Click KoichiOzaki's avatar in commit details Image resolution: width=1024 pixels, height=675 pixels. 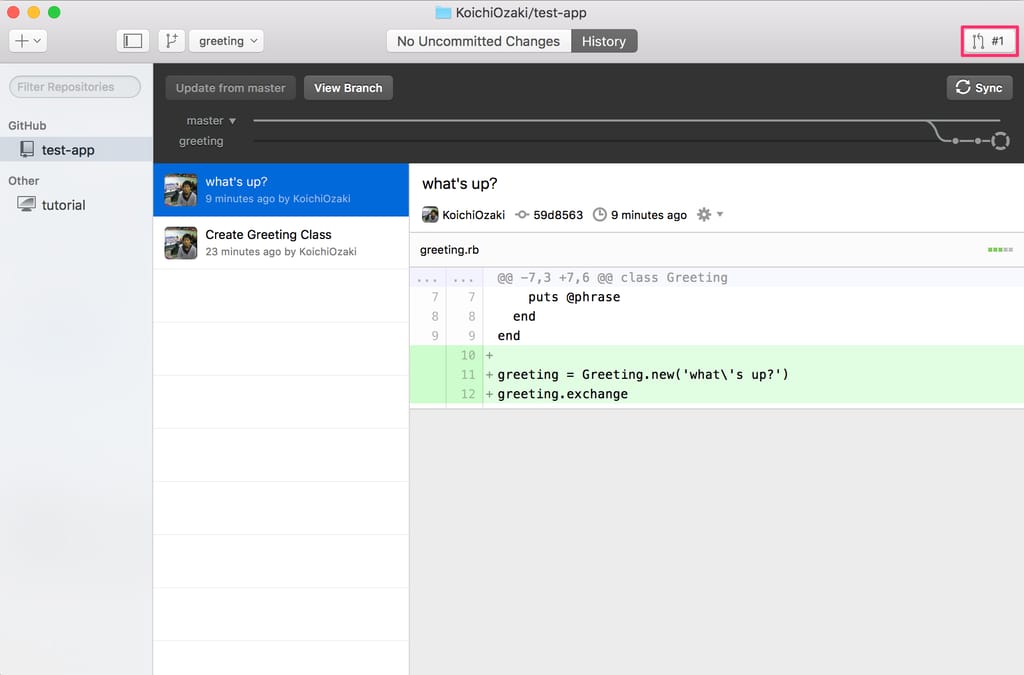click(429, 213)
